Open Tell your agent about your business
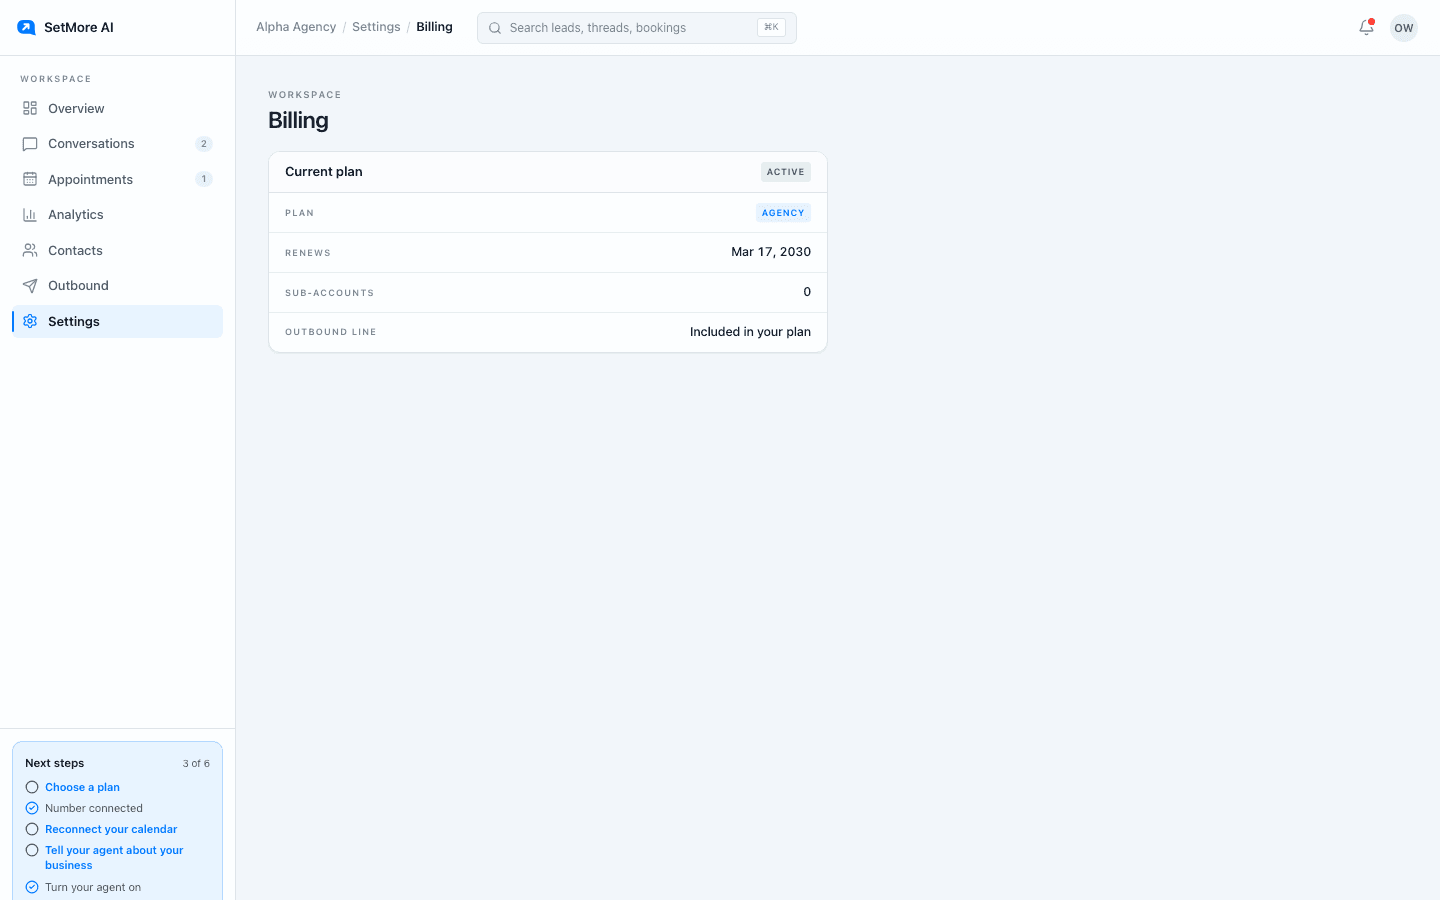The height and width of the screenshot is (900, 1440). coord(114,858)
